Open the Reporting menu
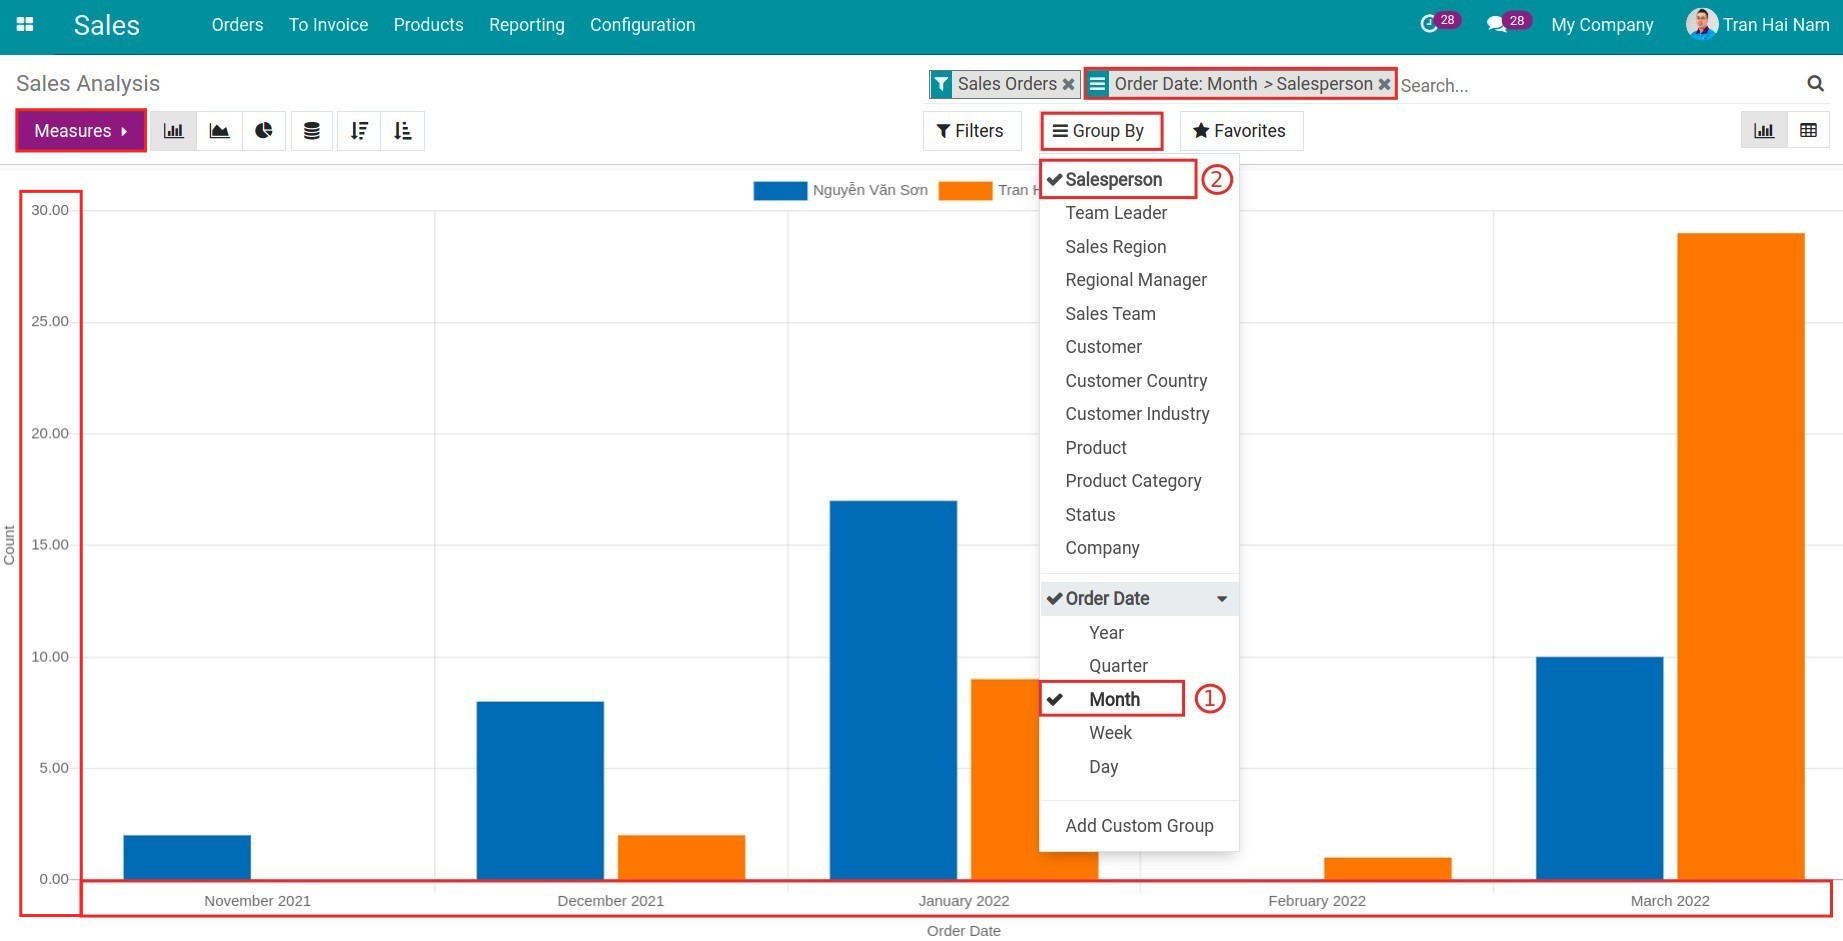Viewport: 1843px width, 941px height. (x=526, y=25)
